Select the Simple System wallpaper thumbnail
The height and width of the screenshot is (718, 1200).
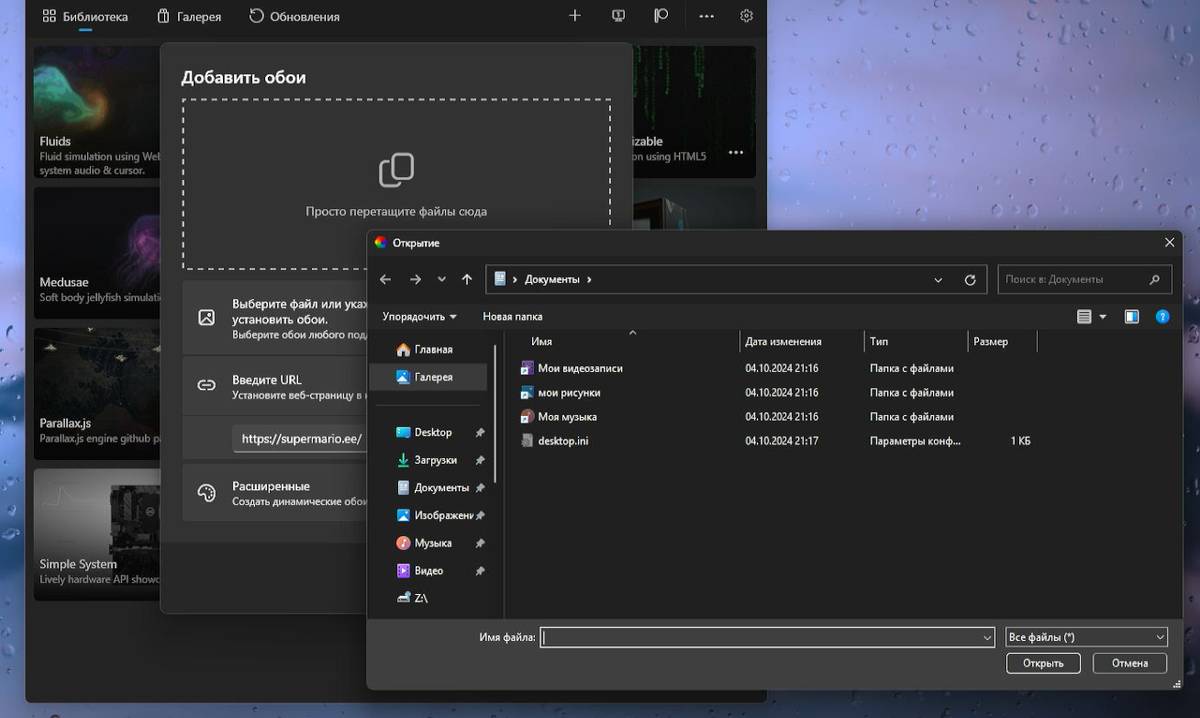pos(97,534)
